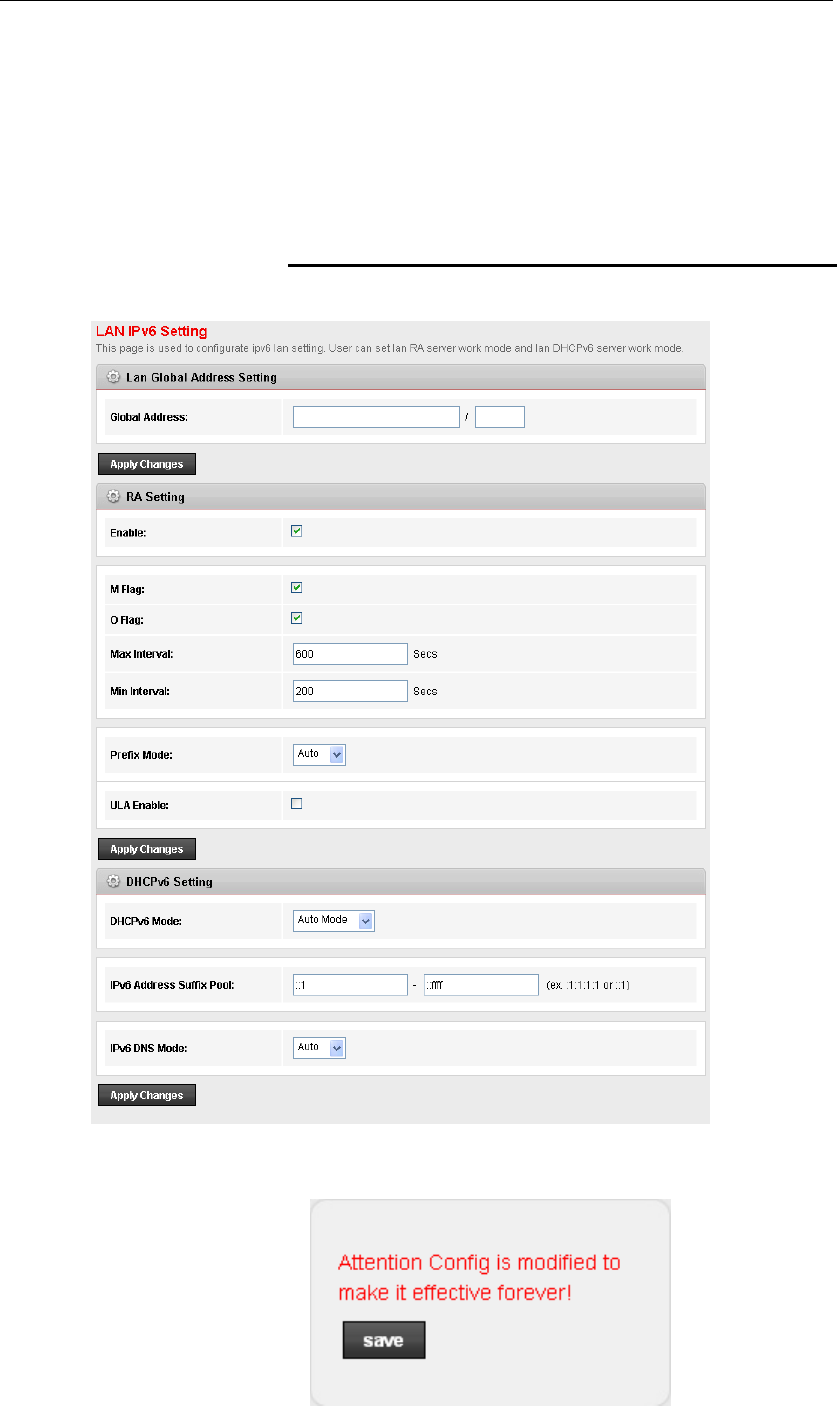This screenshot has height=1406, width=837.
Task: Focus the Global Address input field
Action: tap(376, 416)
